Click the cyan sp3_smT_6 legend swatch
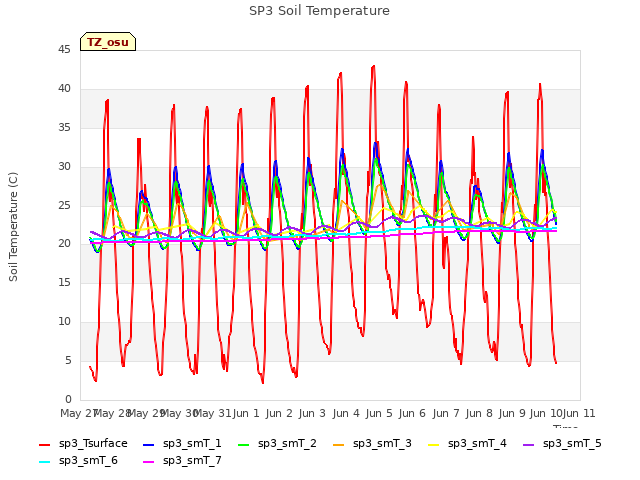The image size is (640, 480). [44, 462]
